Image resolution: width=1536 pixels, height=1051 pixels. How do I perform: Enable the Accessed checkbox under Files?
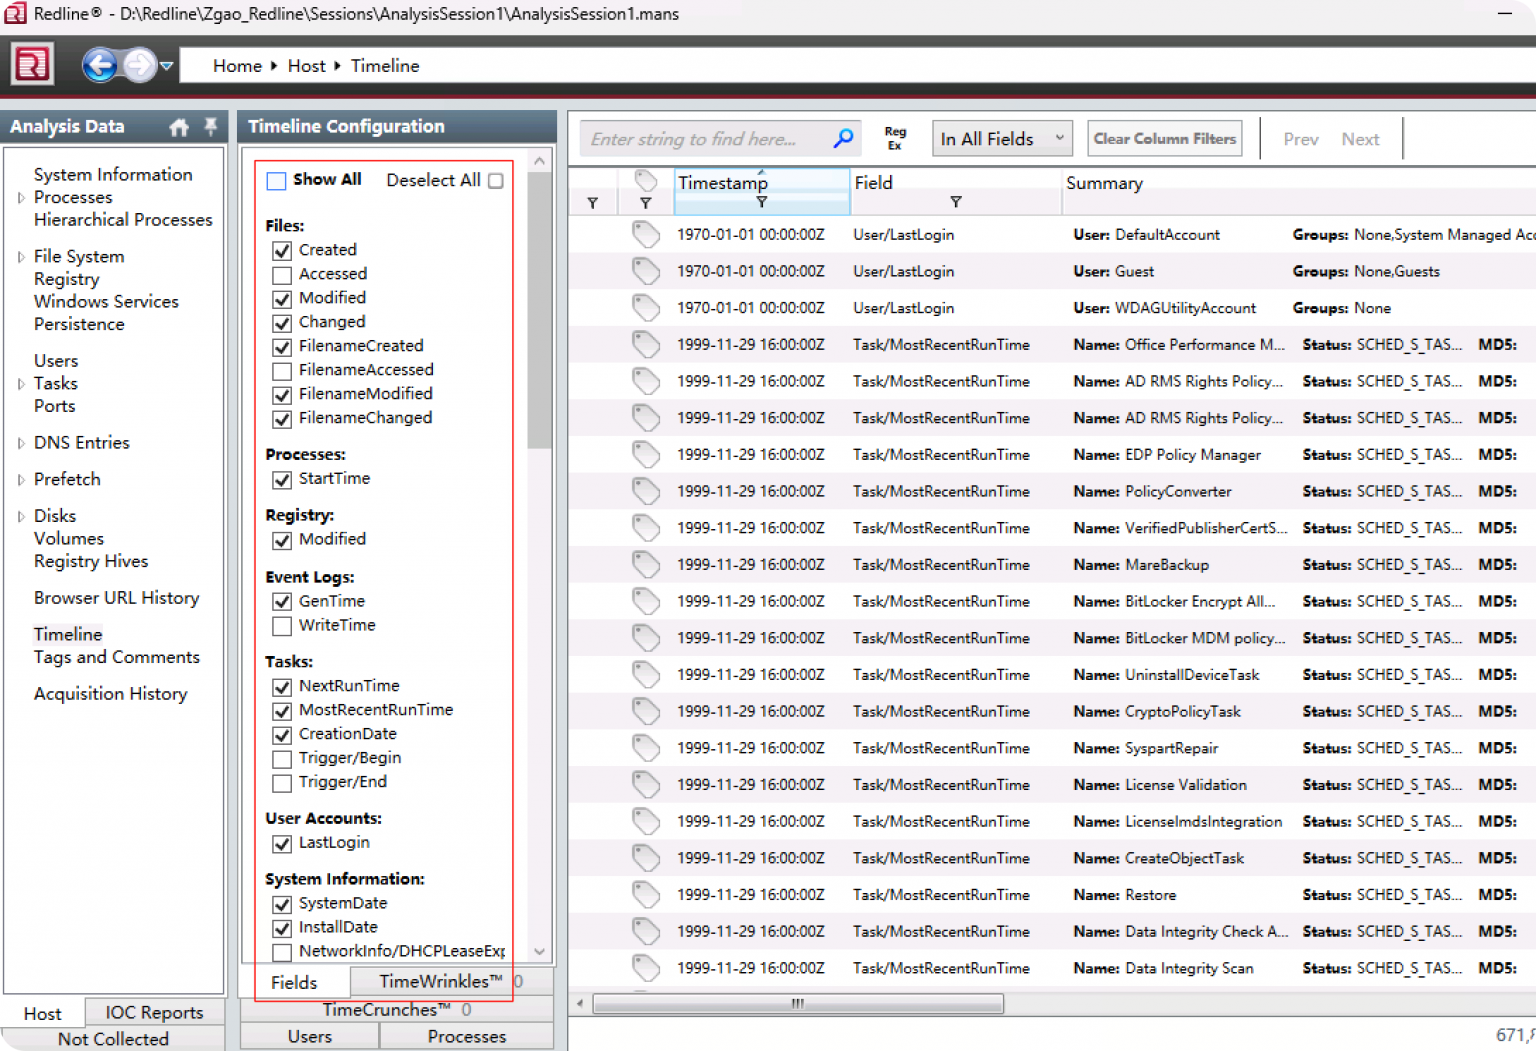point(281,275)
